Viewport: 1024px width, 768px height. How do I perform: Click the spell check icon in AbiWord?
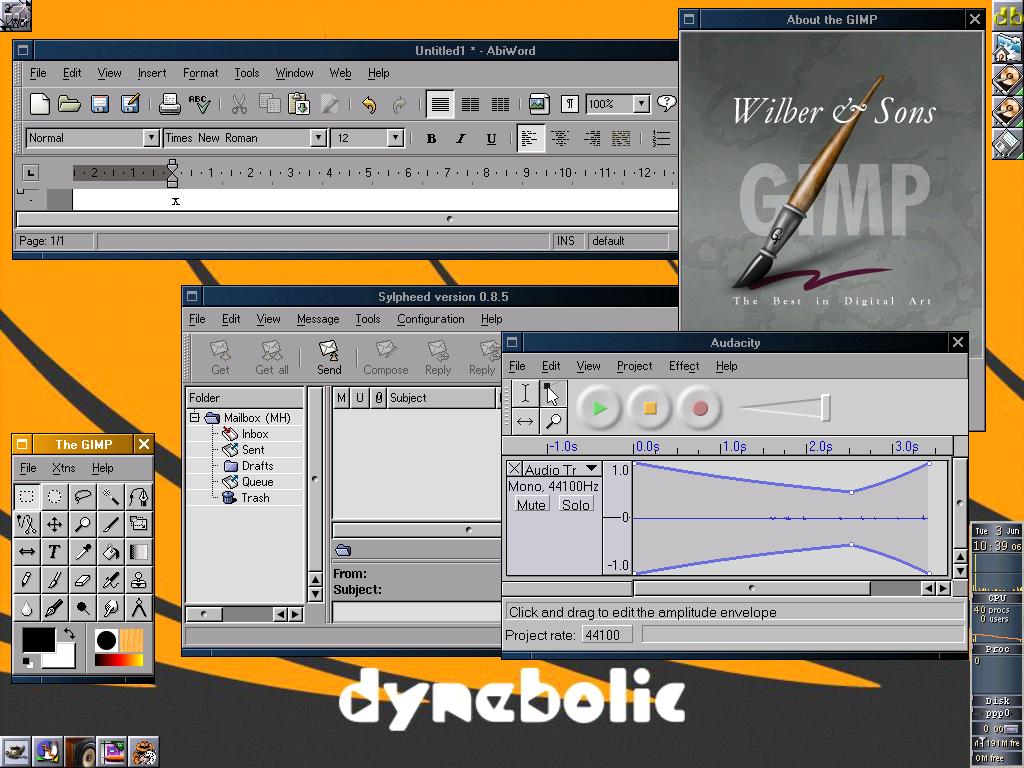[200, 104]
